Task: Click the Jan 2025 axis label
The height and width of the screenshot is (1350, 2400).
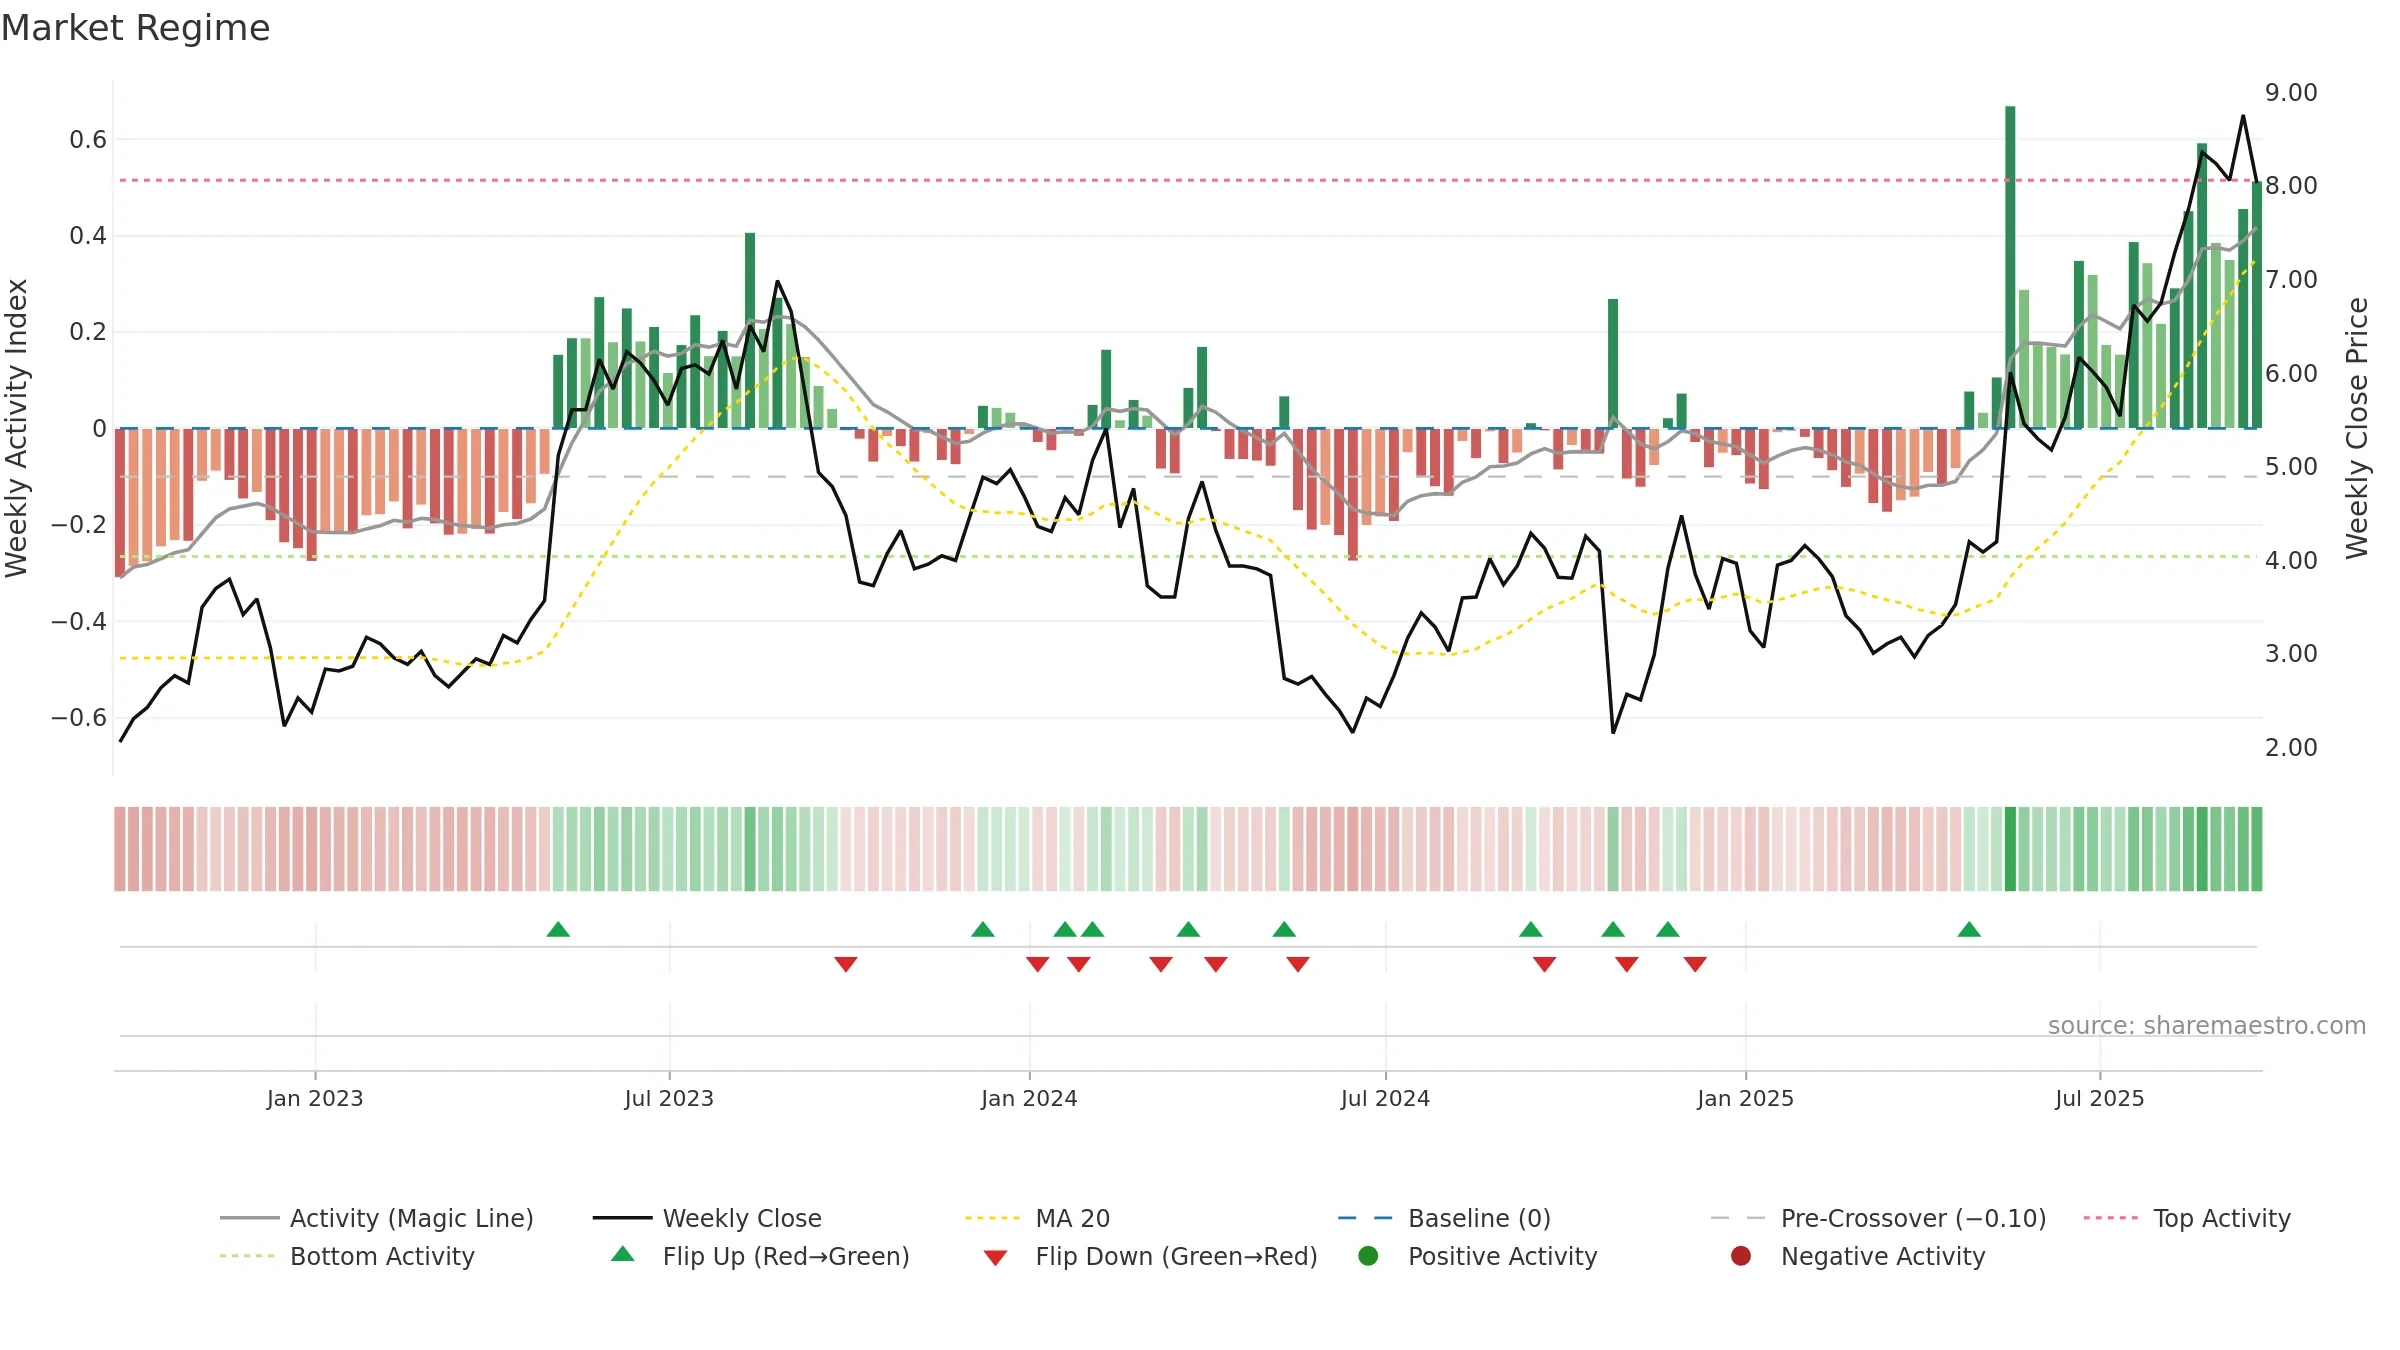Action: click(1745, 1098)
